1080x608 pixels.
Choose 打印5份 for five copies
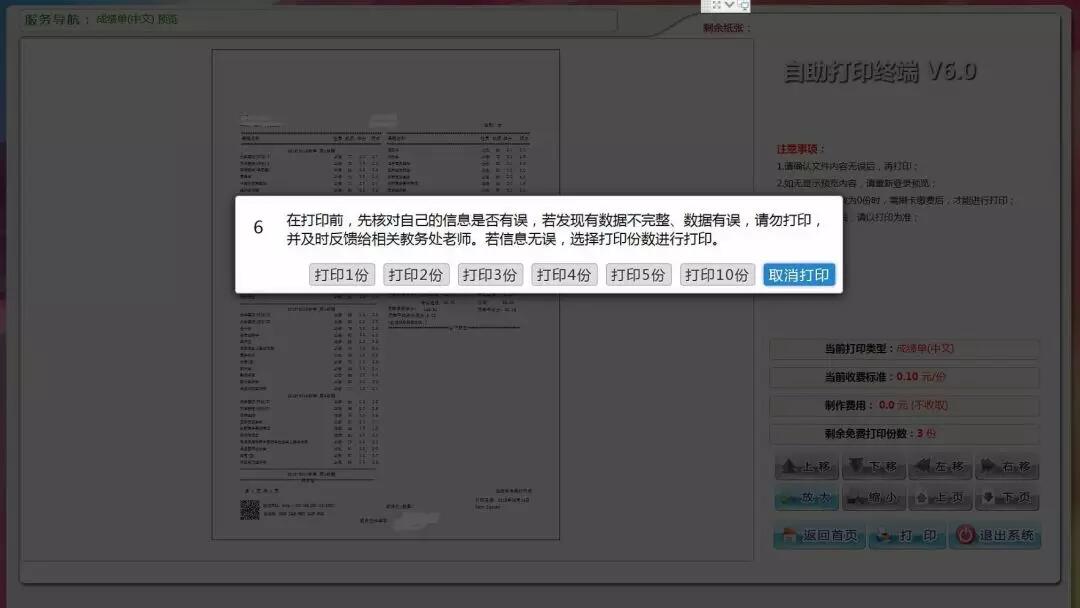point(638,275)
